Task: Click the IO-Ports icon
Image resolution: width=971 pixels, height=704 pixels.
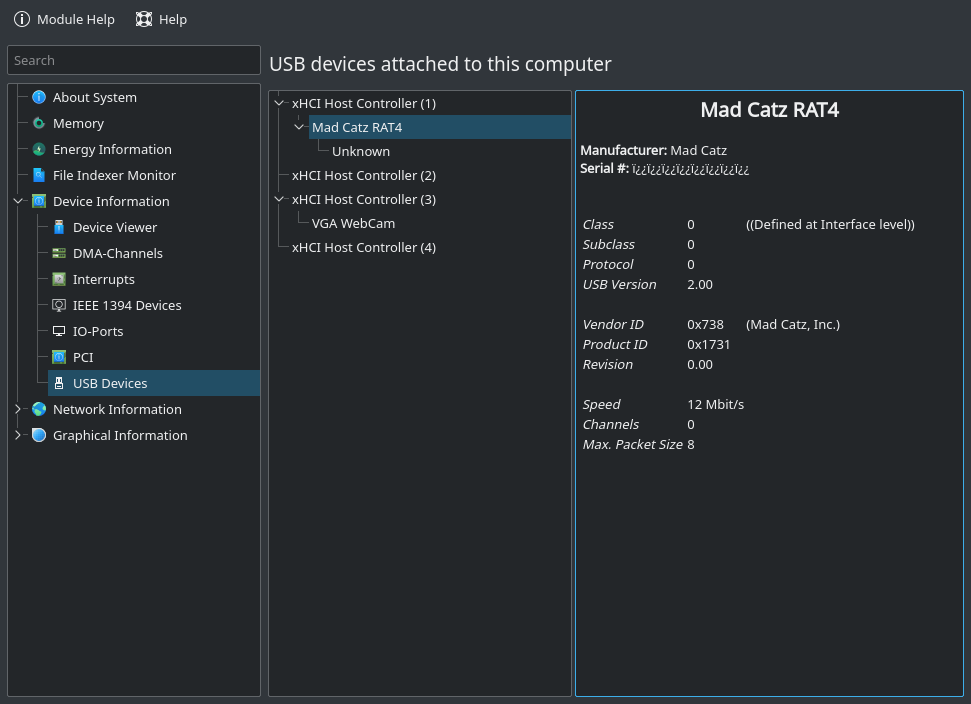Action: click(59, 331)
